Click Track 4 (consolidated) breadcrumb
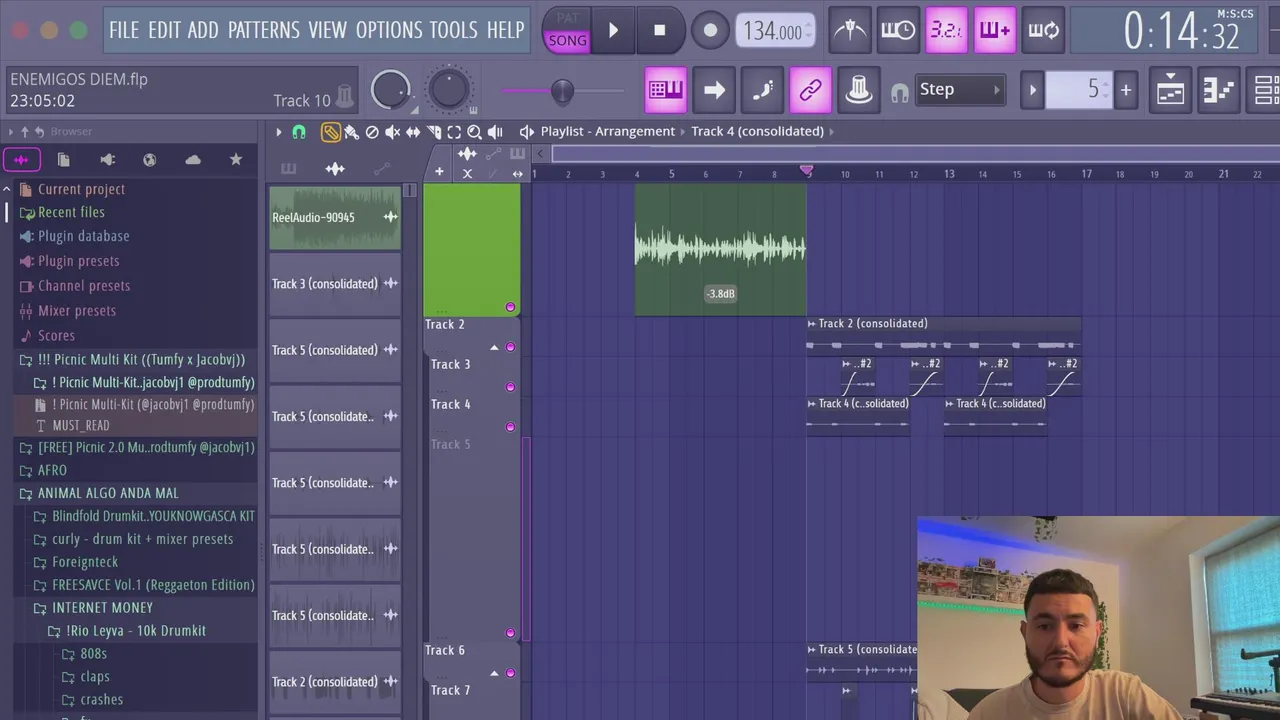 point(757,131)
